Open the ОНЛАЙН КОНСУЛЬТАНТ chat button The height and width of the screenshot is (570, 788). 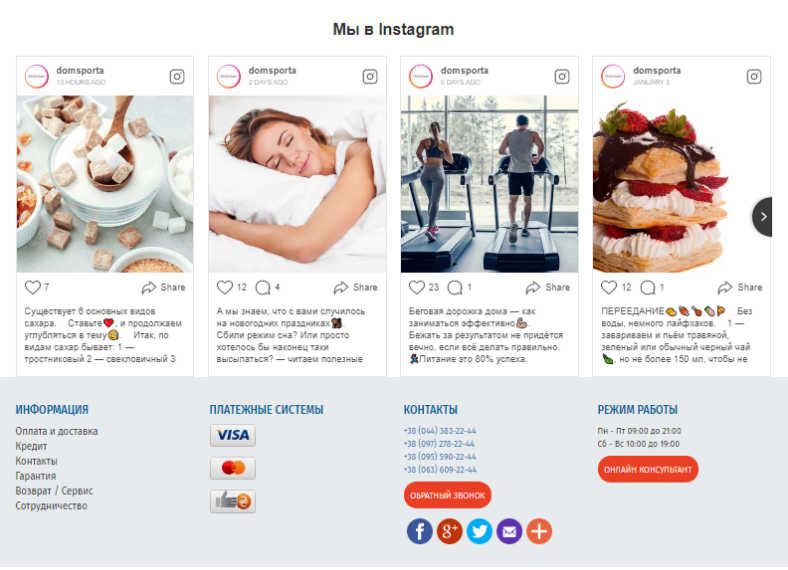coord(648,469)
